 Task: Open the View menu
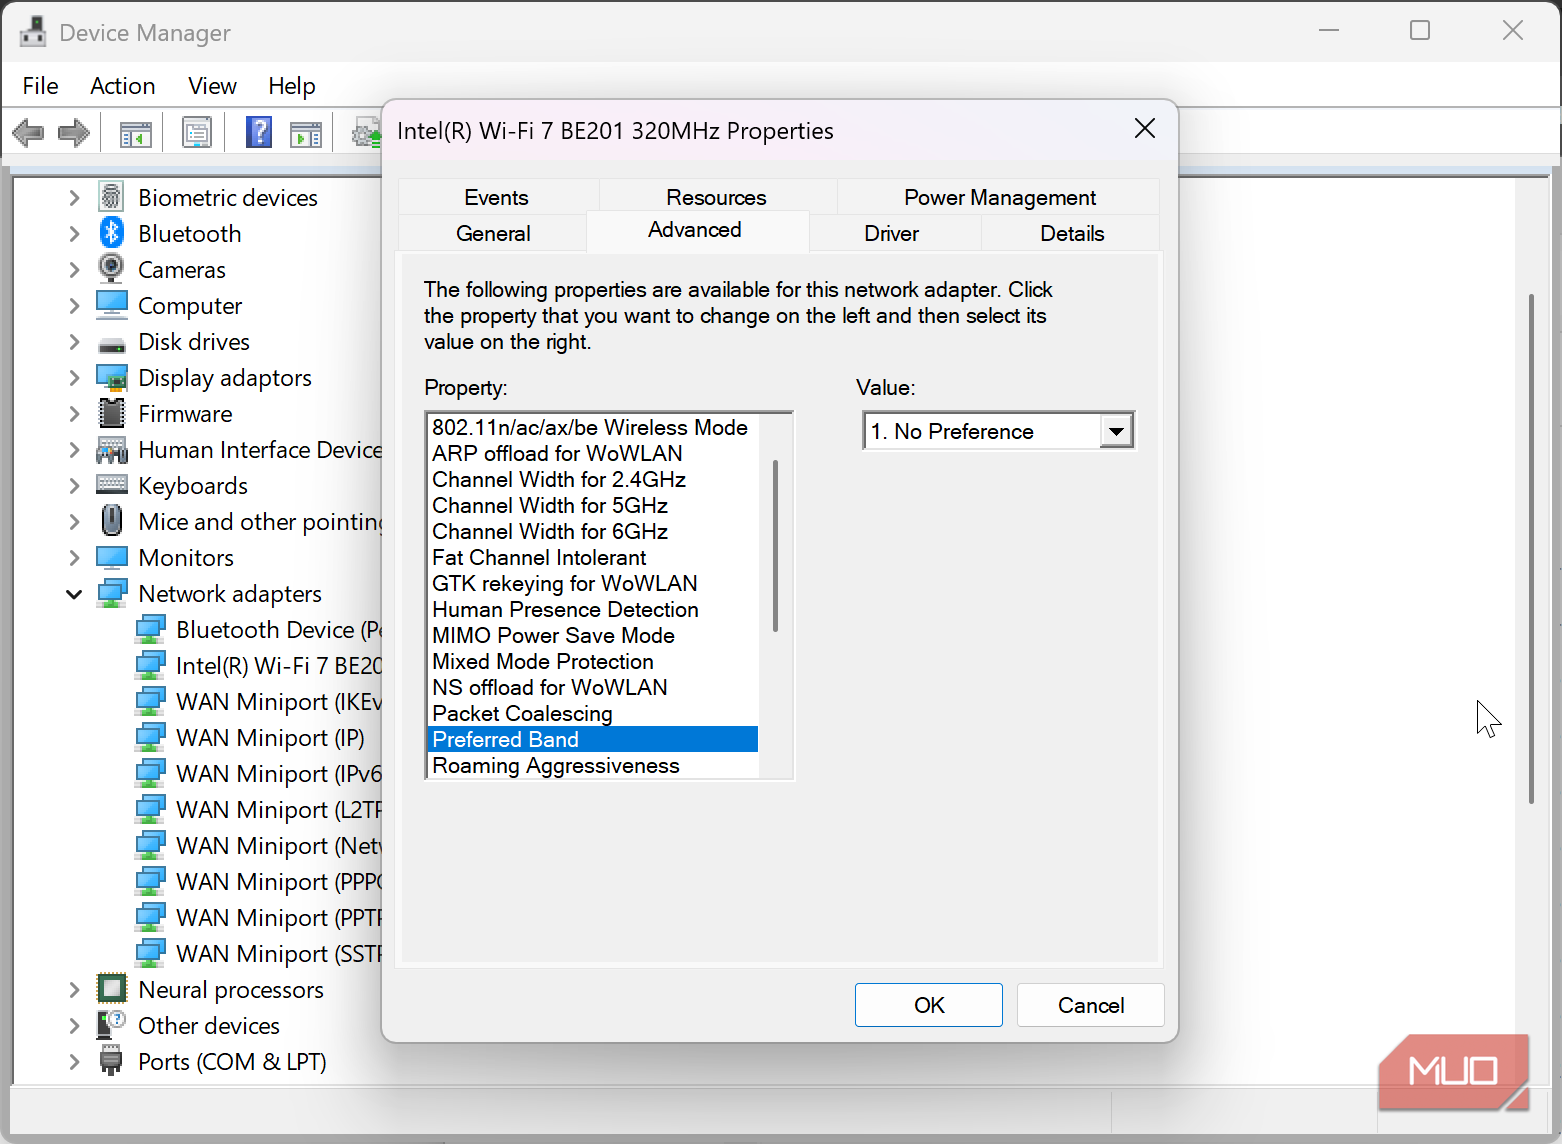point(213,86)
